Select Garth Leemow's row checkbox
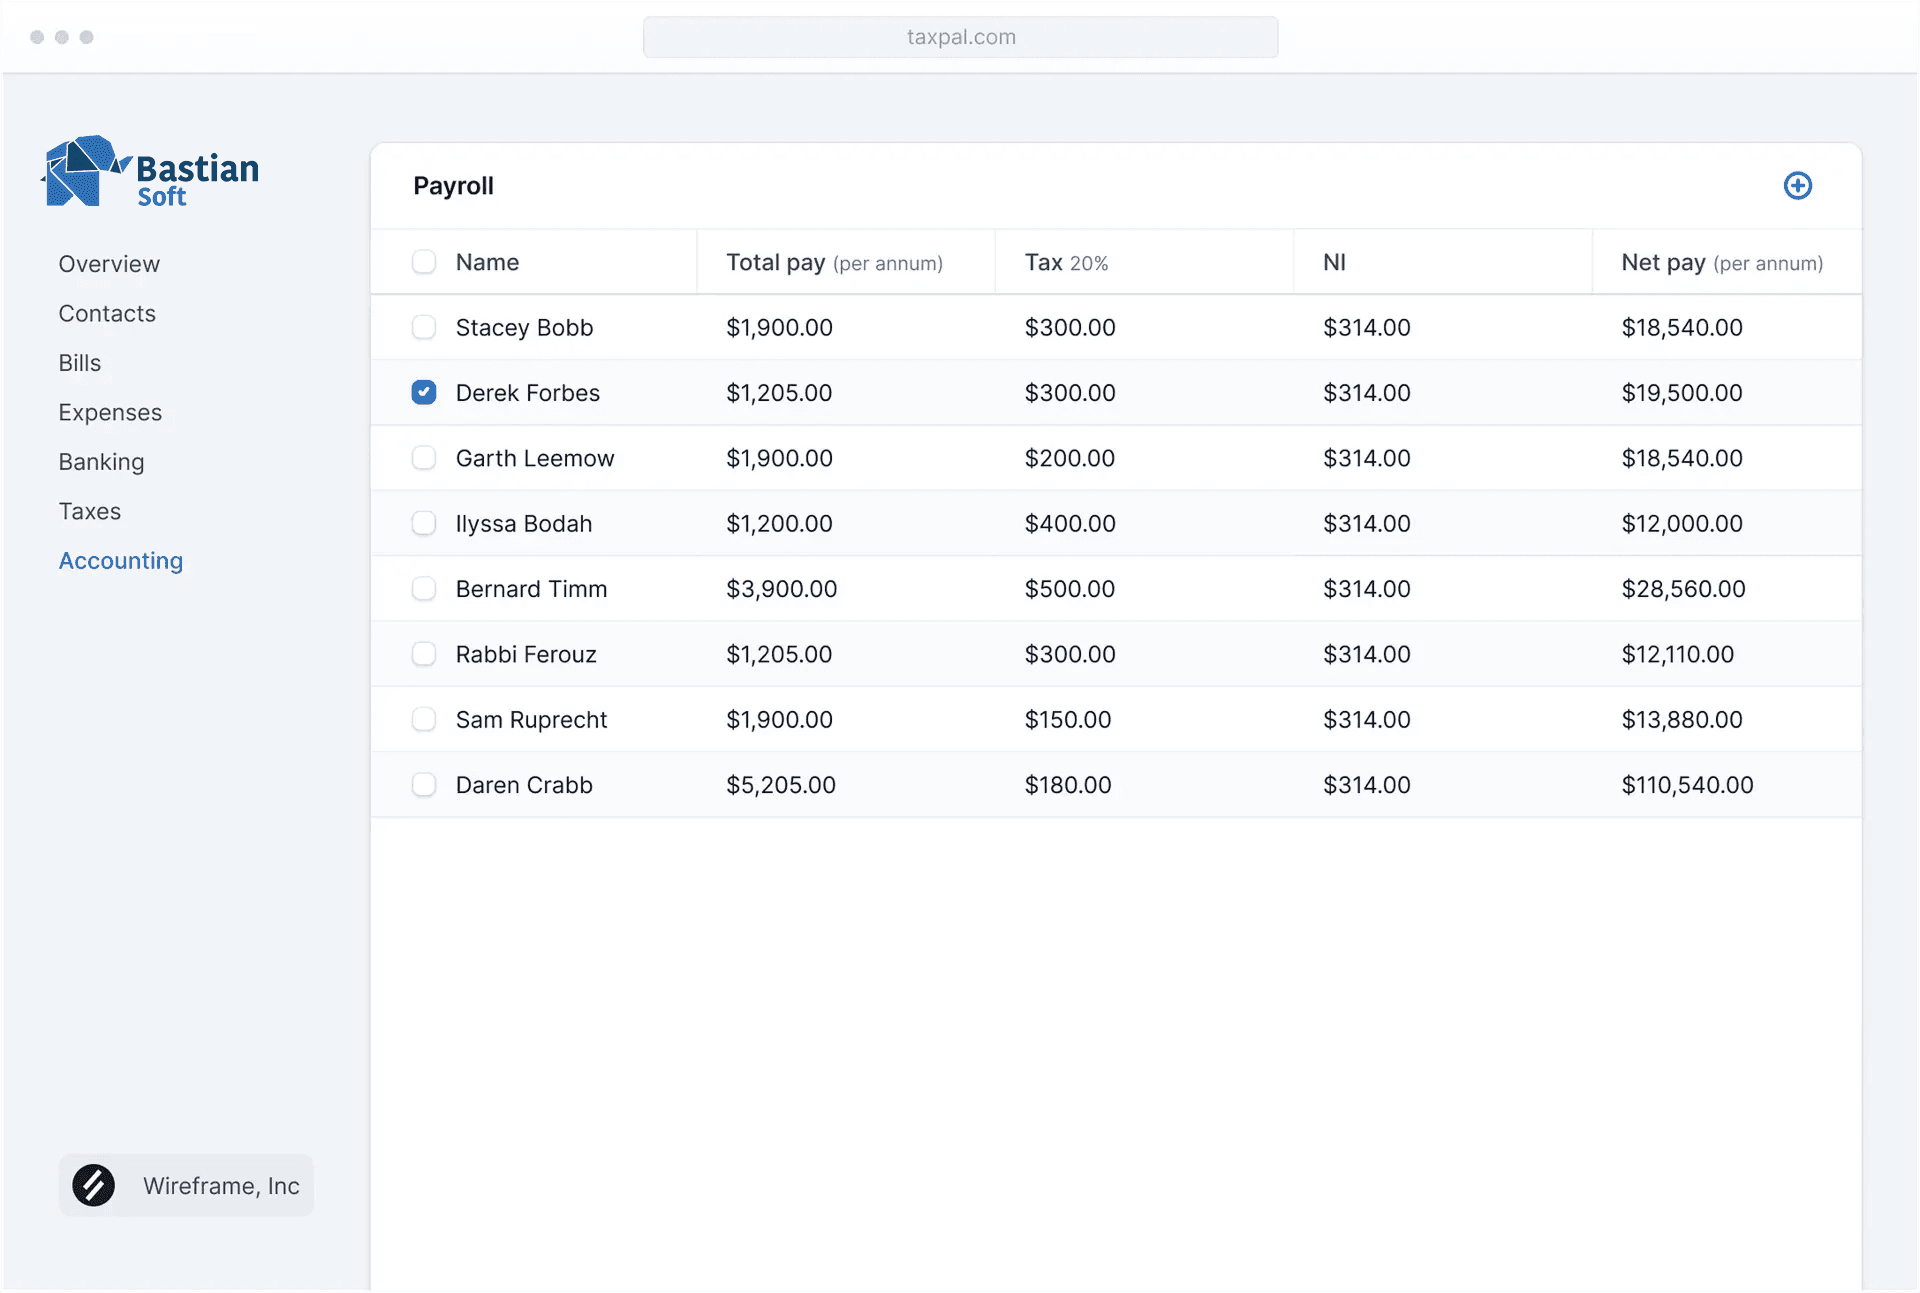The width and height of the screenshot is (1920, 1293). pyautogui.click(x=424, y=458)
